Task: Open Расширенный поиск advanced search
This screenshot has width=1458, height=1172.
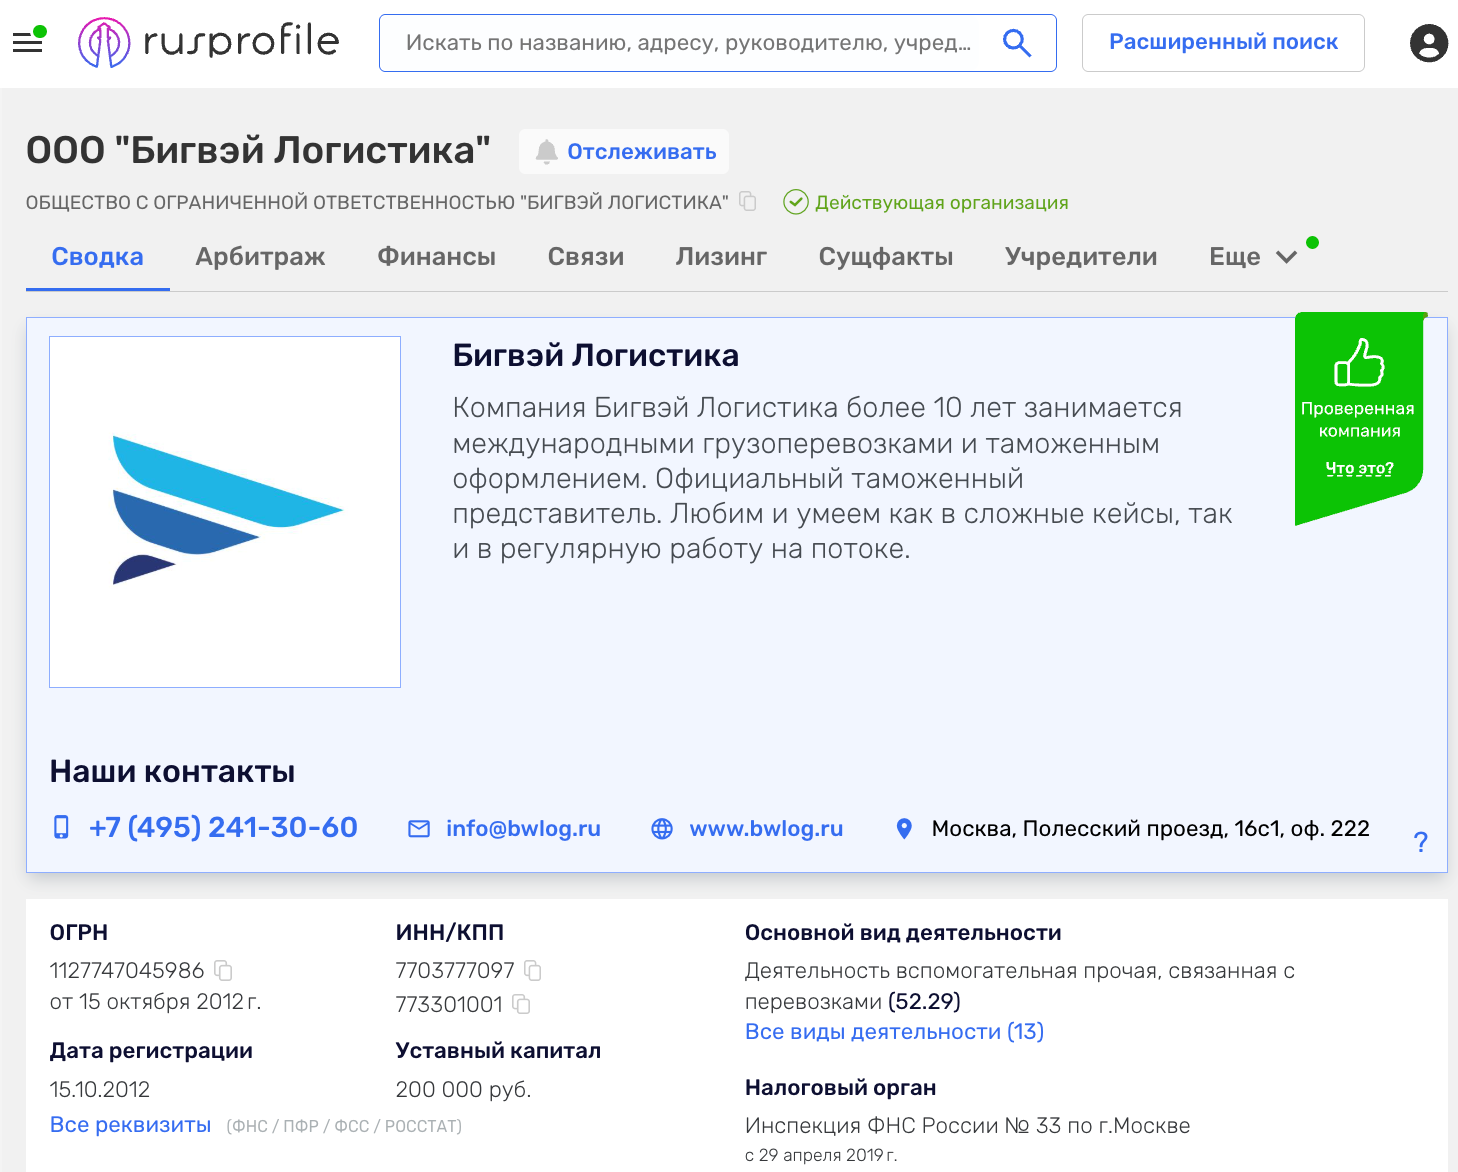Action: [x=1223, y=43]
